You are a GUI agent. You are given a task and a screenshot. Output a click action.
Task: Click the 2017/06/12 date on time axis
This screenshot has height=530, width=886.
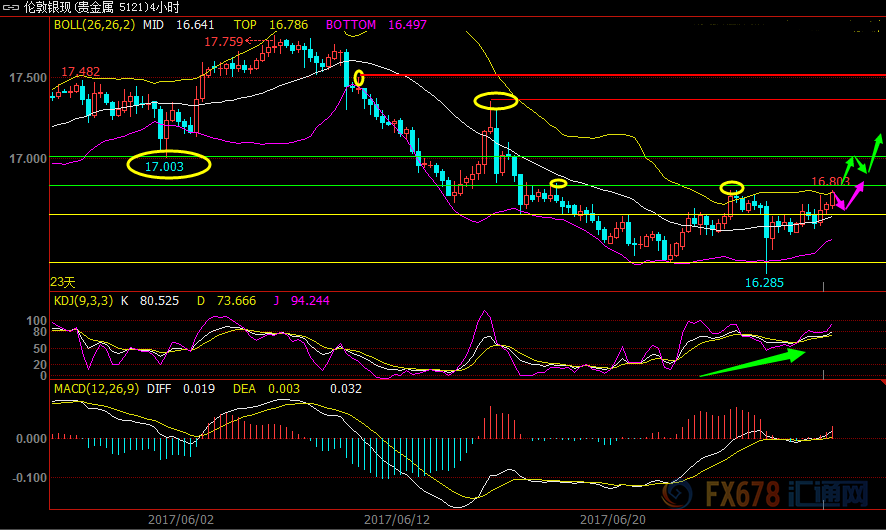(x=396, y=519)
